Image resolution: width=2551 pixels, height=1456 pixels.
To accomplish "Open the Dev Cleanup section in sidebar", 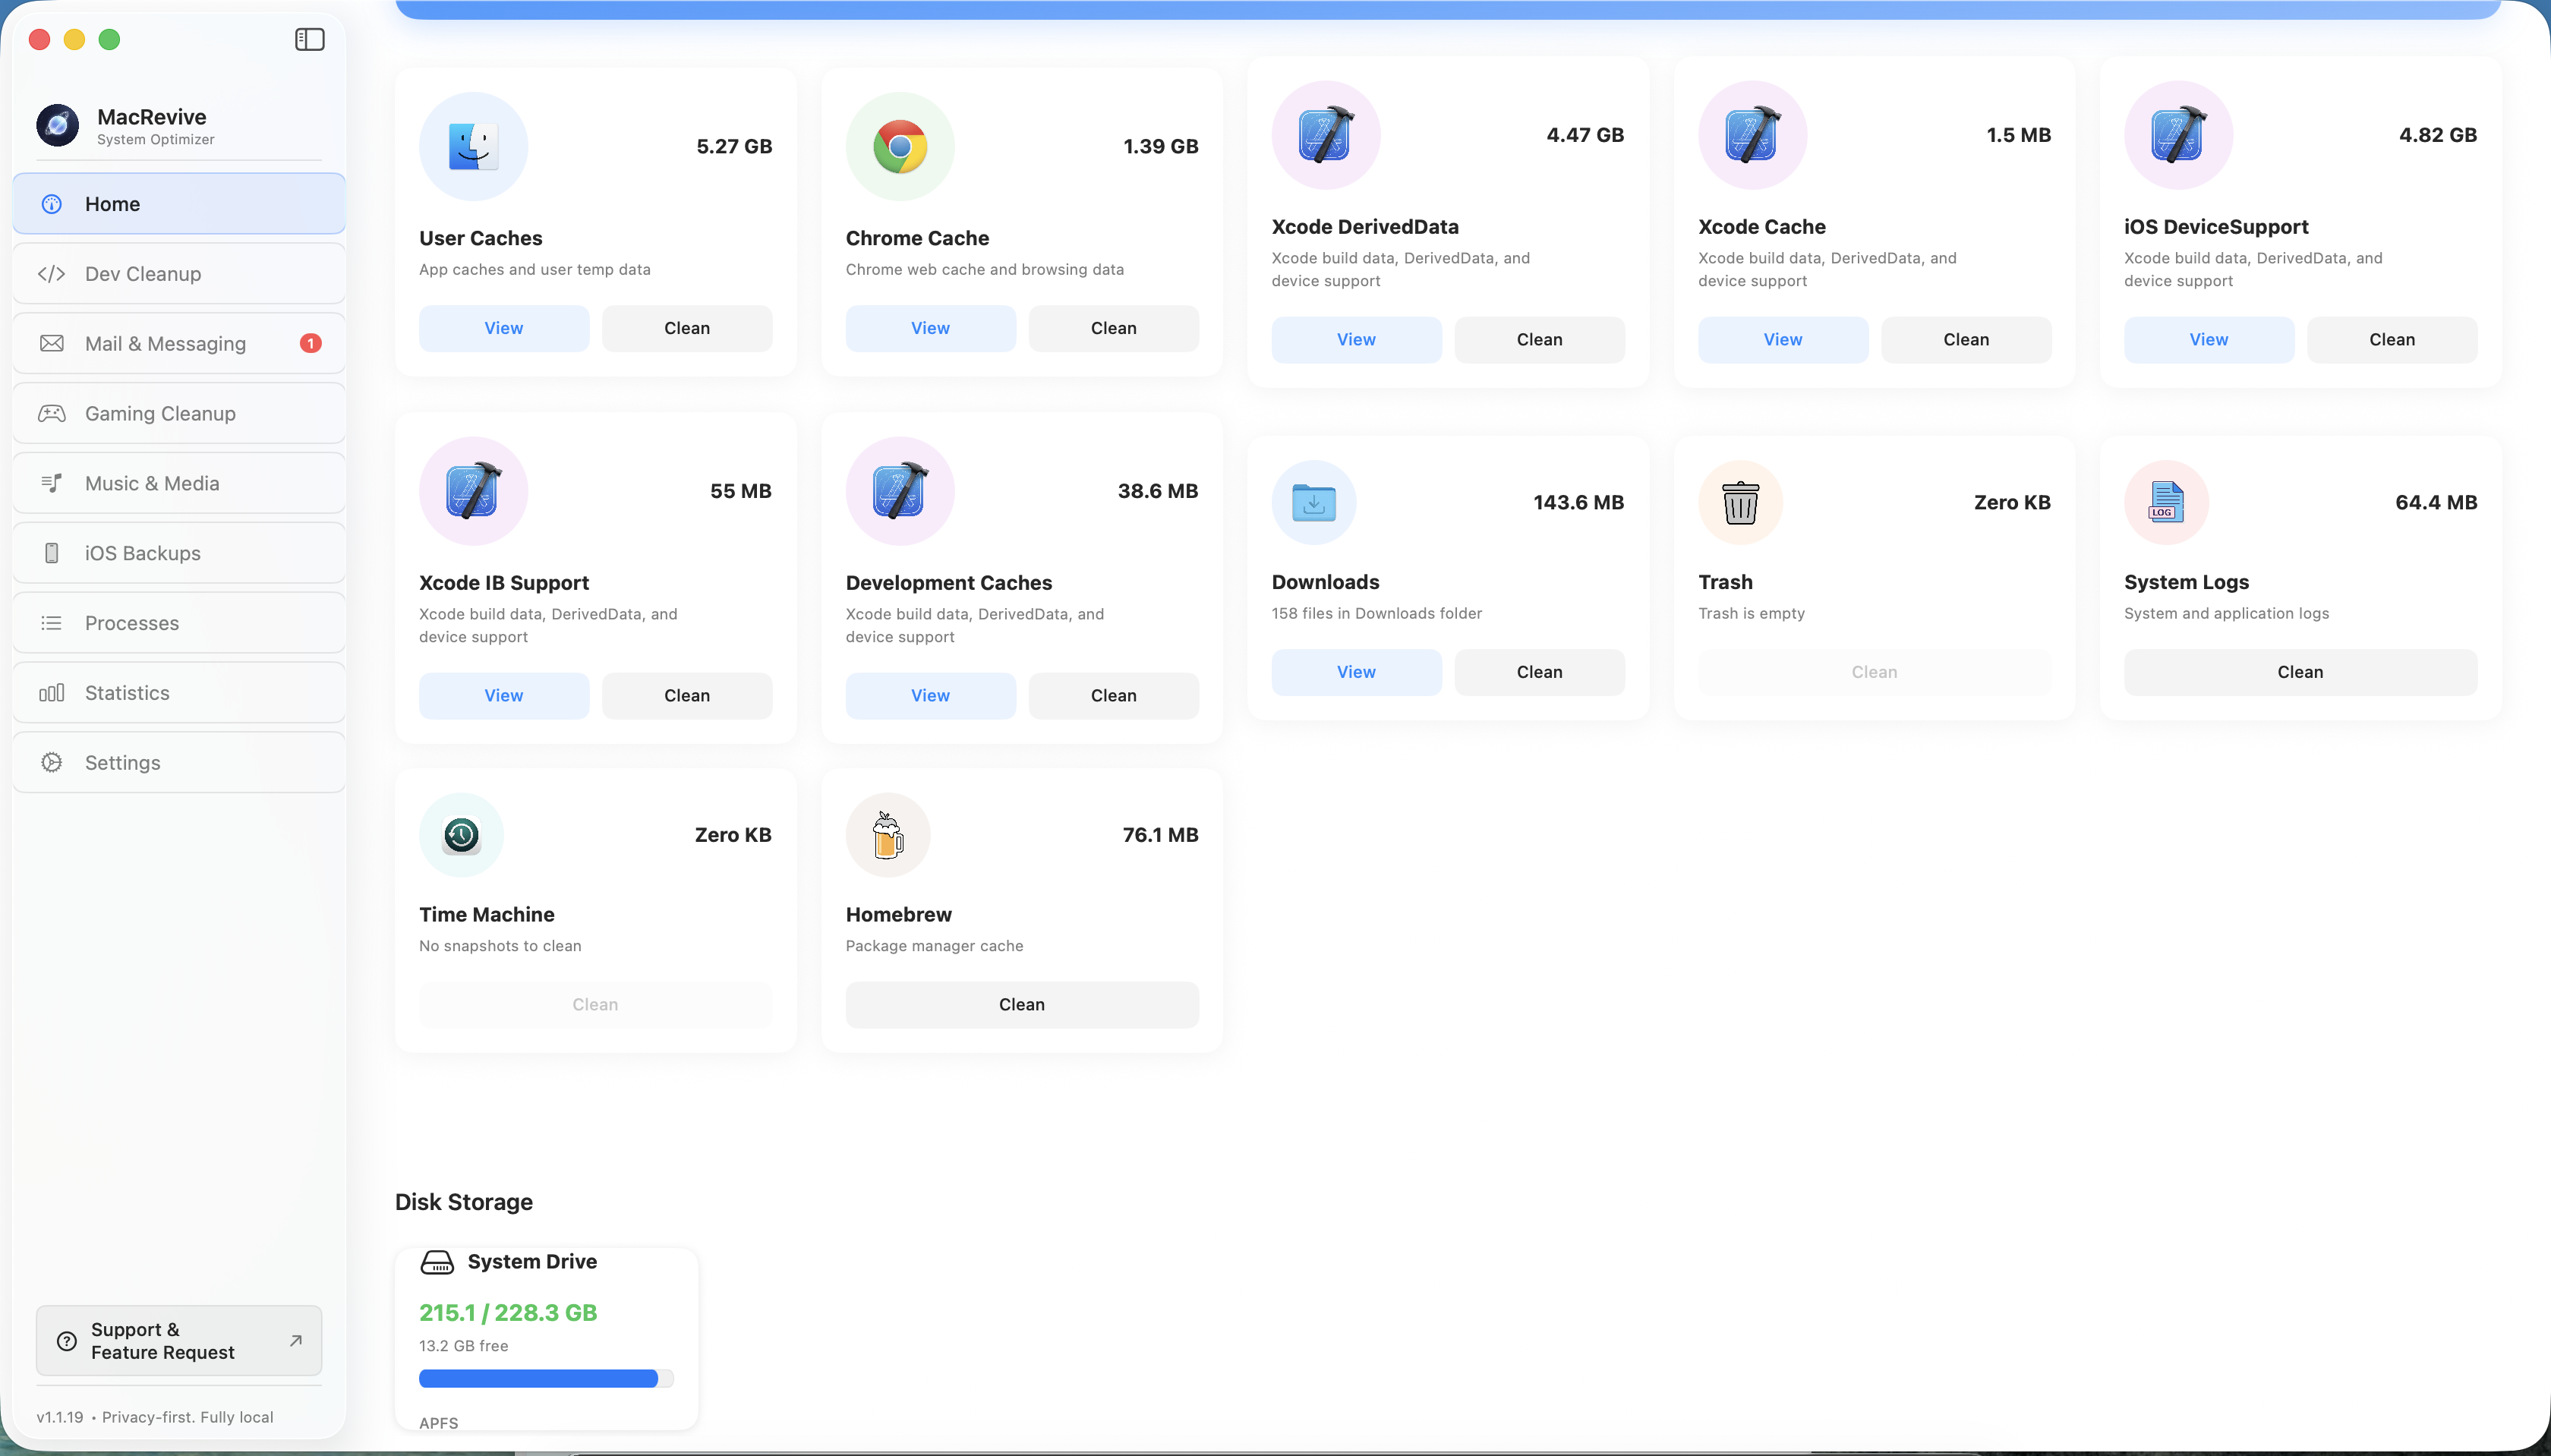I will (142, 273).
